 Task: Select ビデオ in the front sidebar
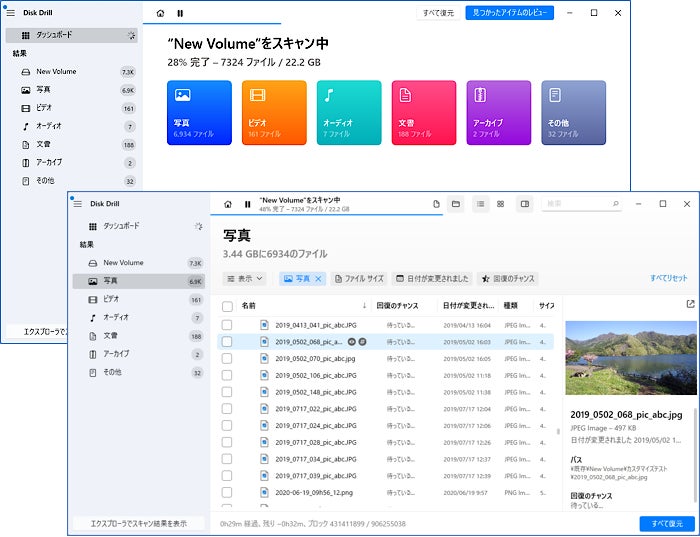[x=110, y=299]
